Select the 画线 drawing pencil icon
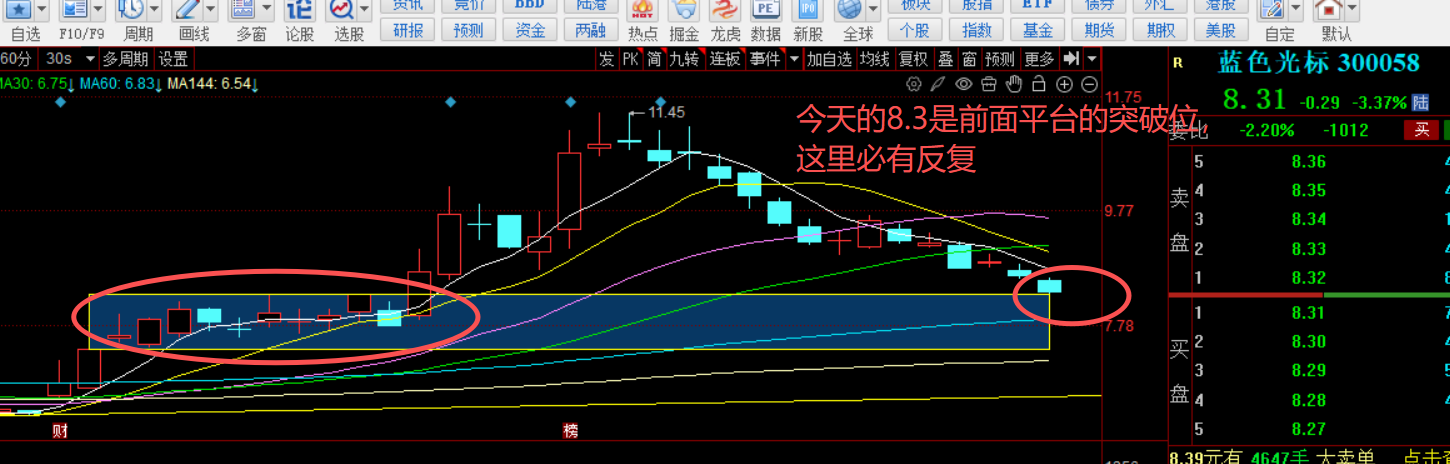Screen dimensions: 1450x464 [188, 9]
